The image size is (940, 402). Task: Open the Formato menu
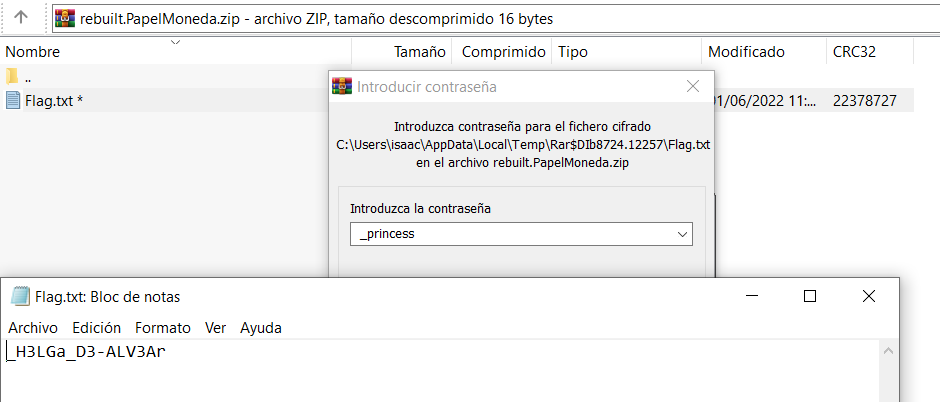(163, 327)
